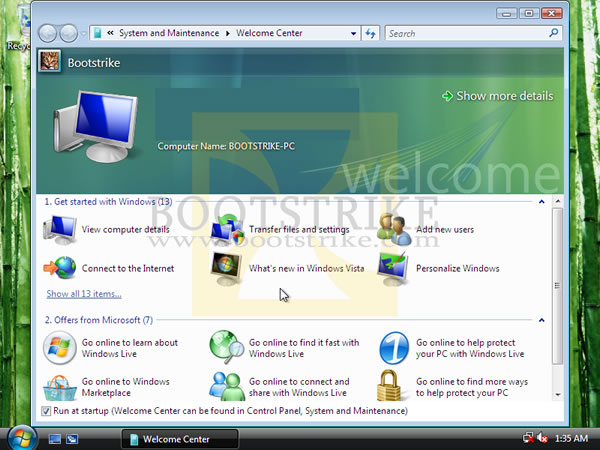
Task: Click the Forward navigation arrow button
Action: [x=69, y=33]
